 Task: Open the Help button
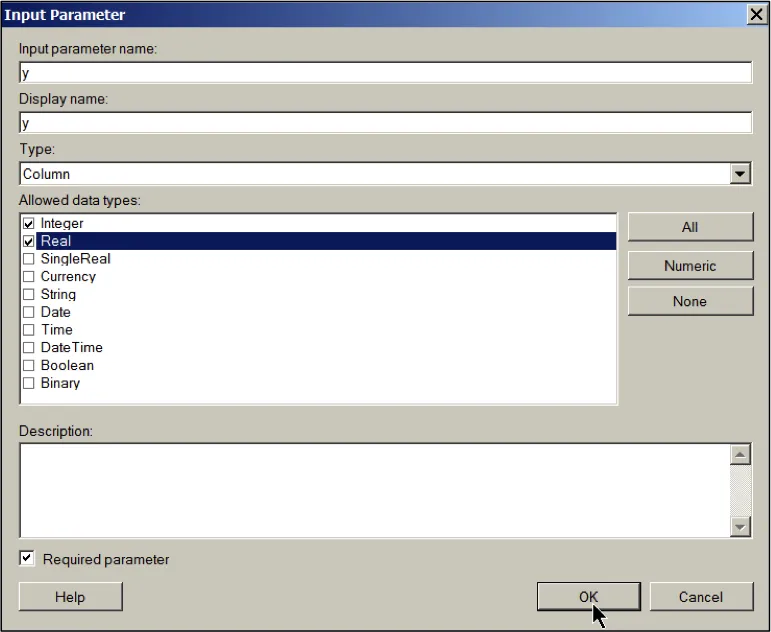pyautogui.click(x=70, y=597)
